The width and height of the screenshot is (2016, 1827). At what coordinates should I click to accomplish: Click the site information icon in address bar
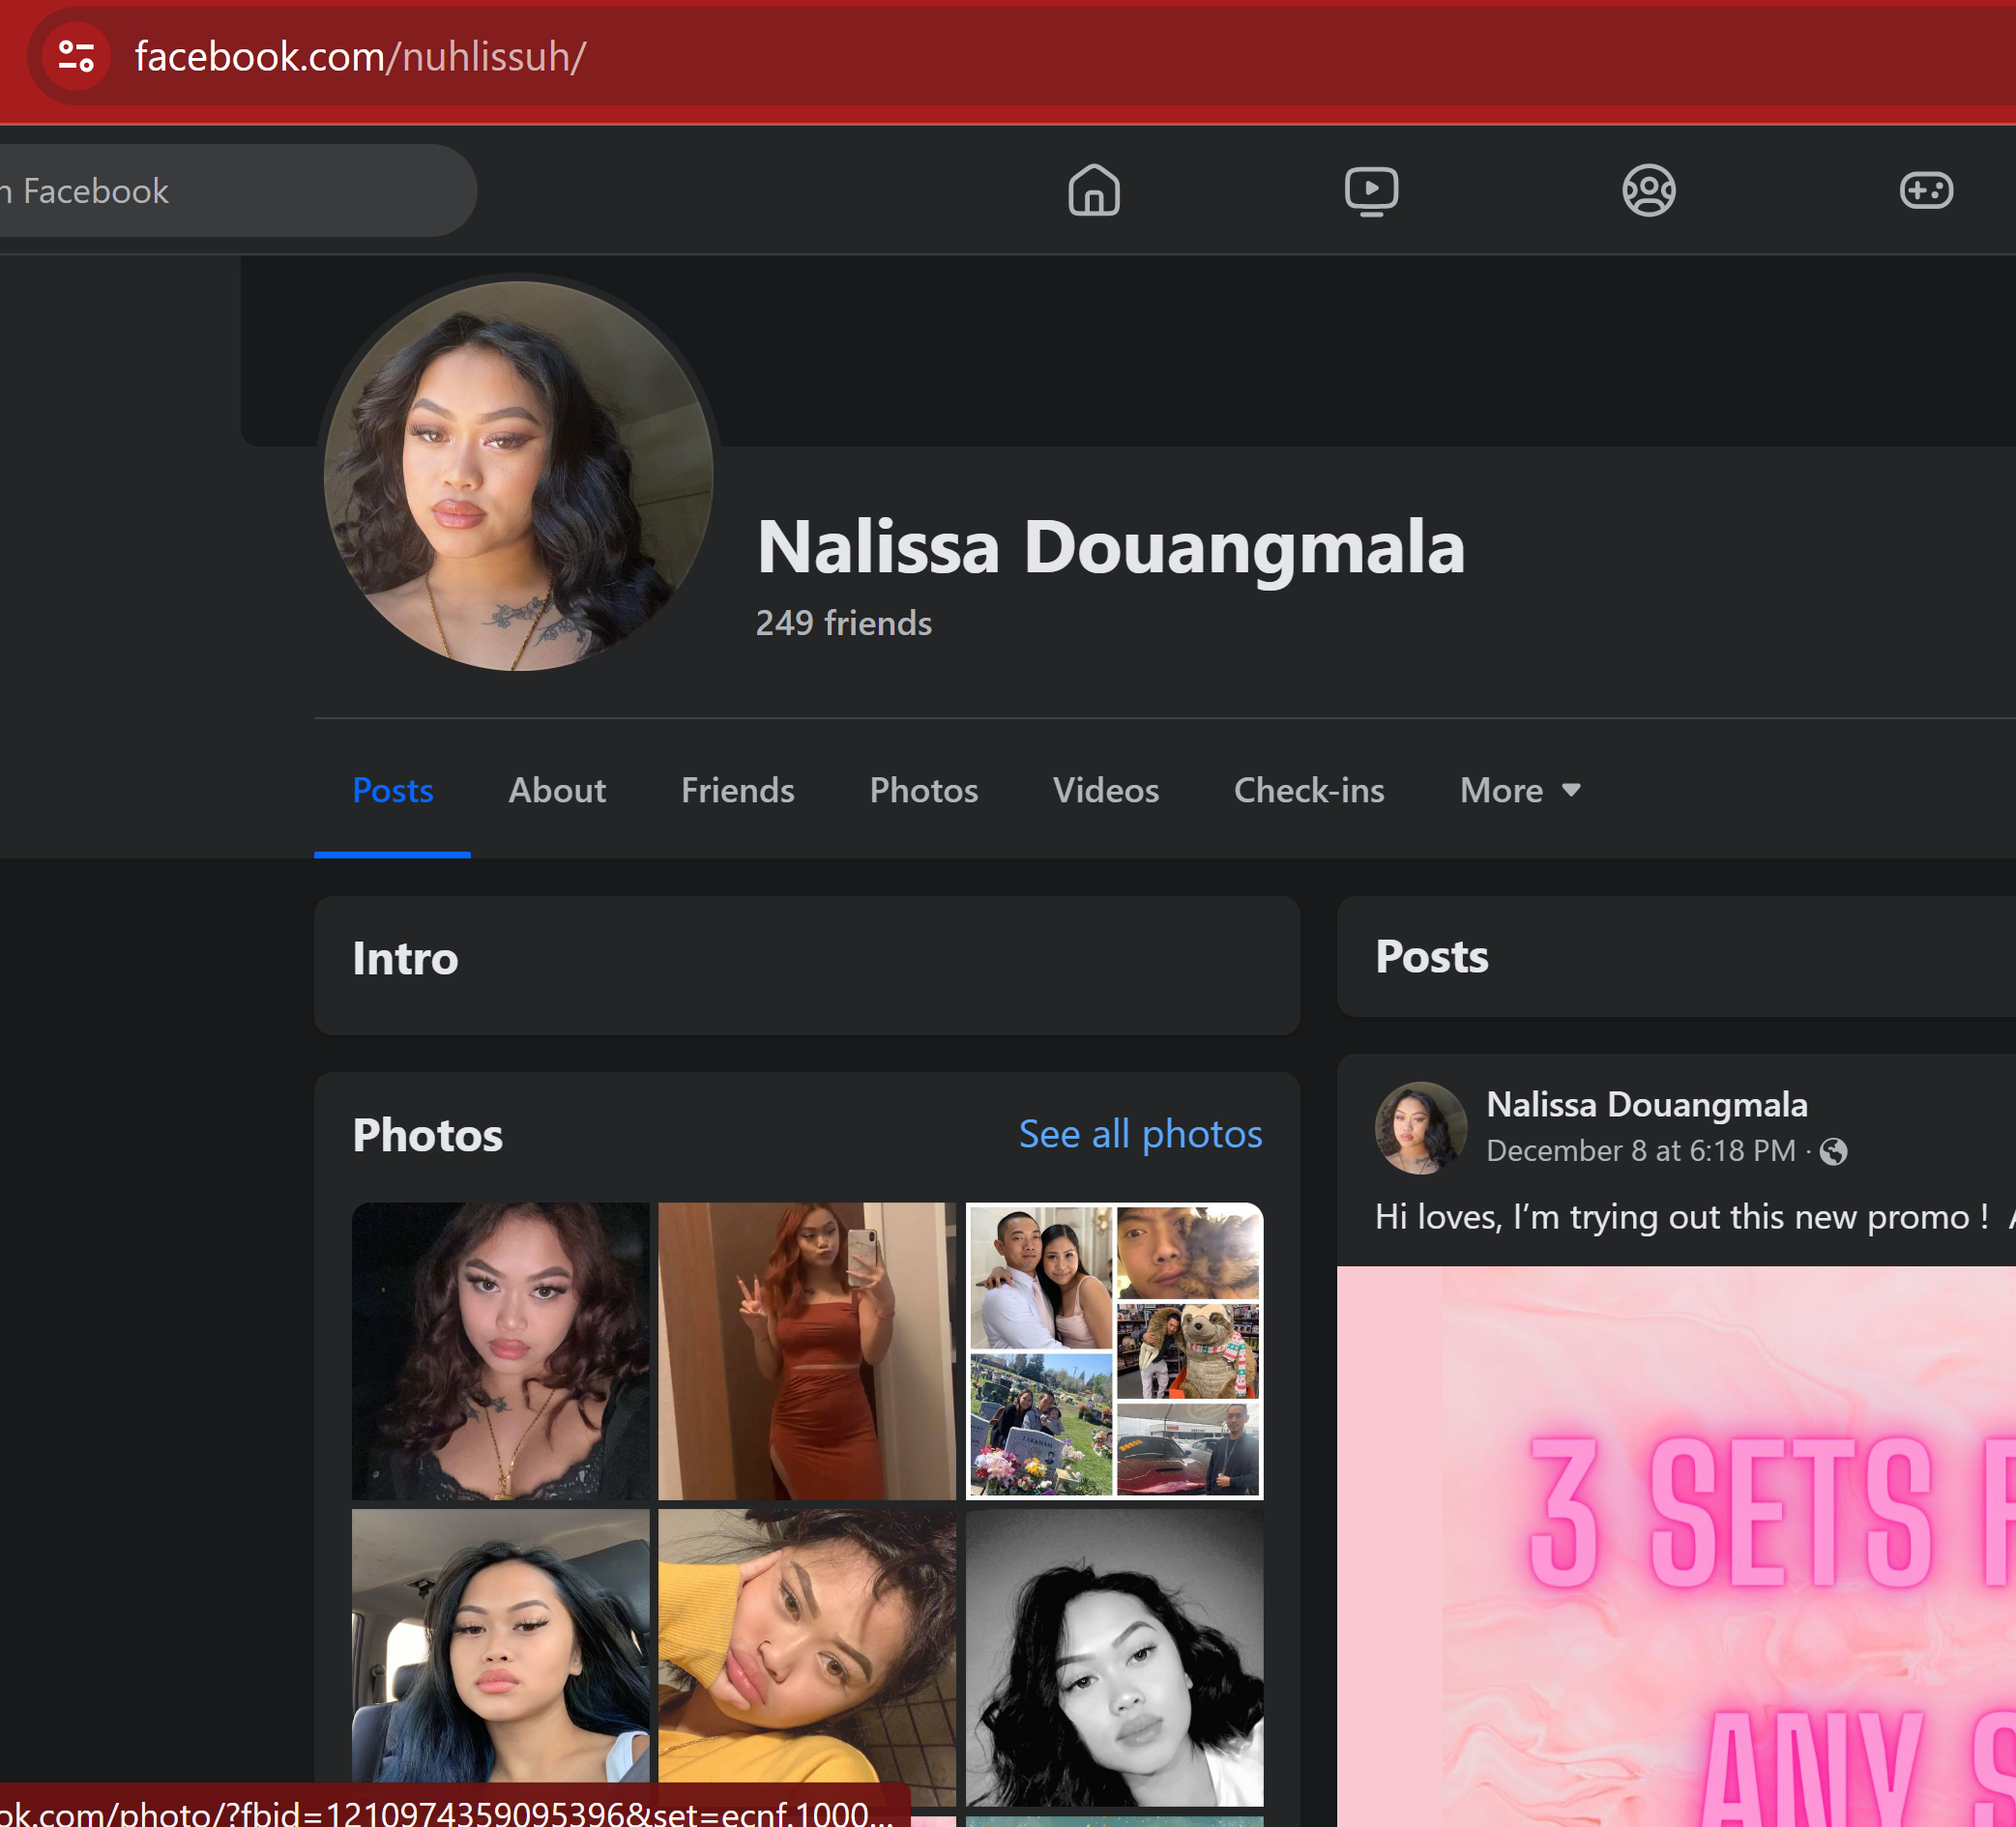click(76, 56)
